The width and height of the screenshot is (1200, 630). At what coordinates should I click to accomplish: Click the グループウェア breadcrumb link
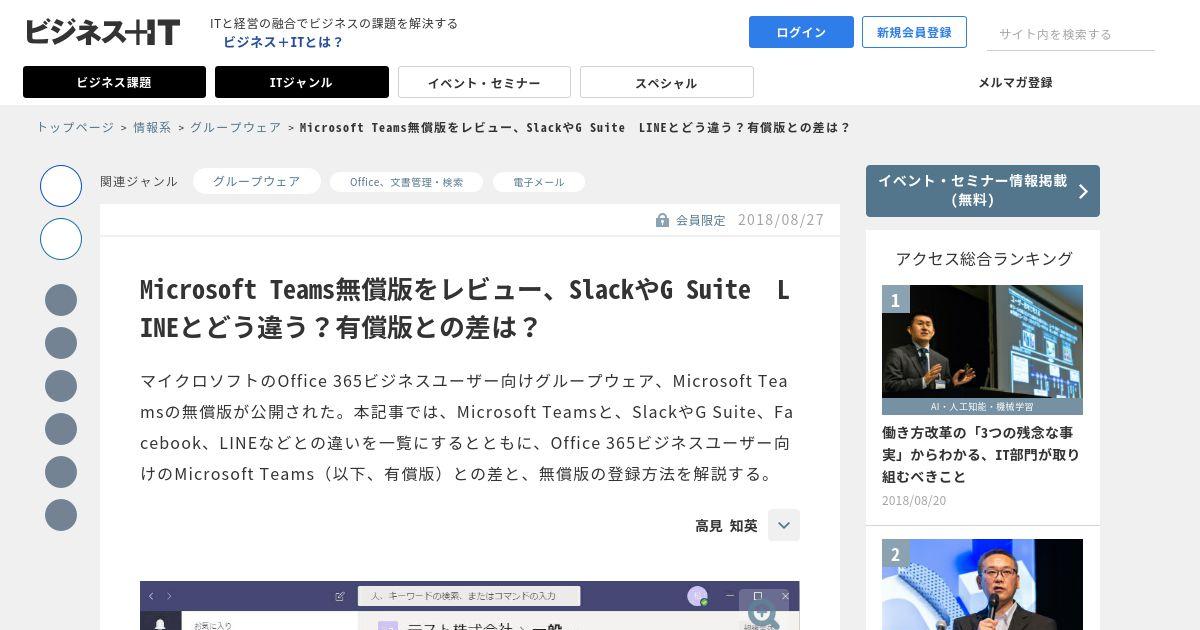click(x=235, y=127)
